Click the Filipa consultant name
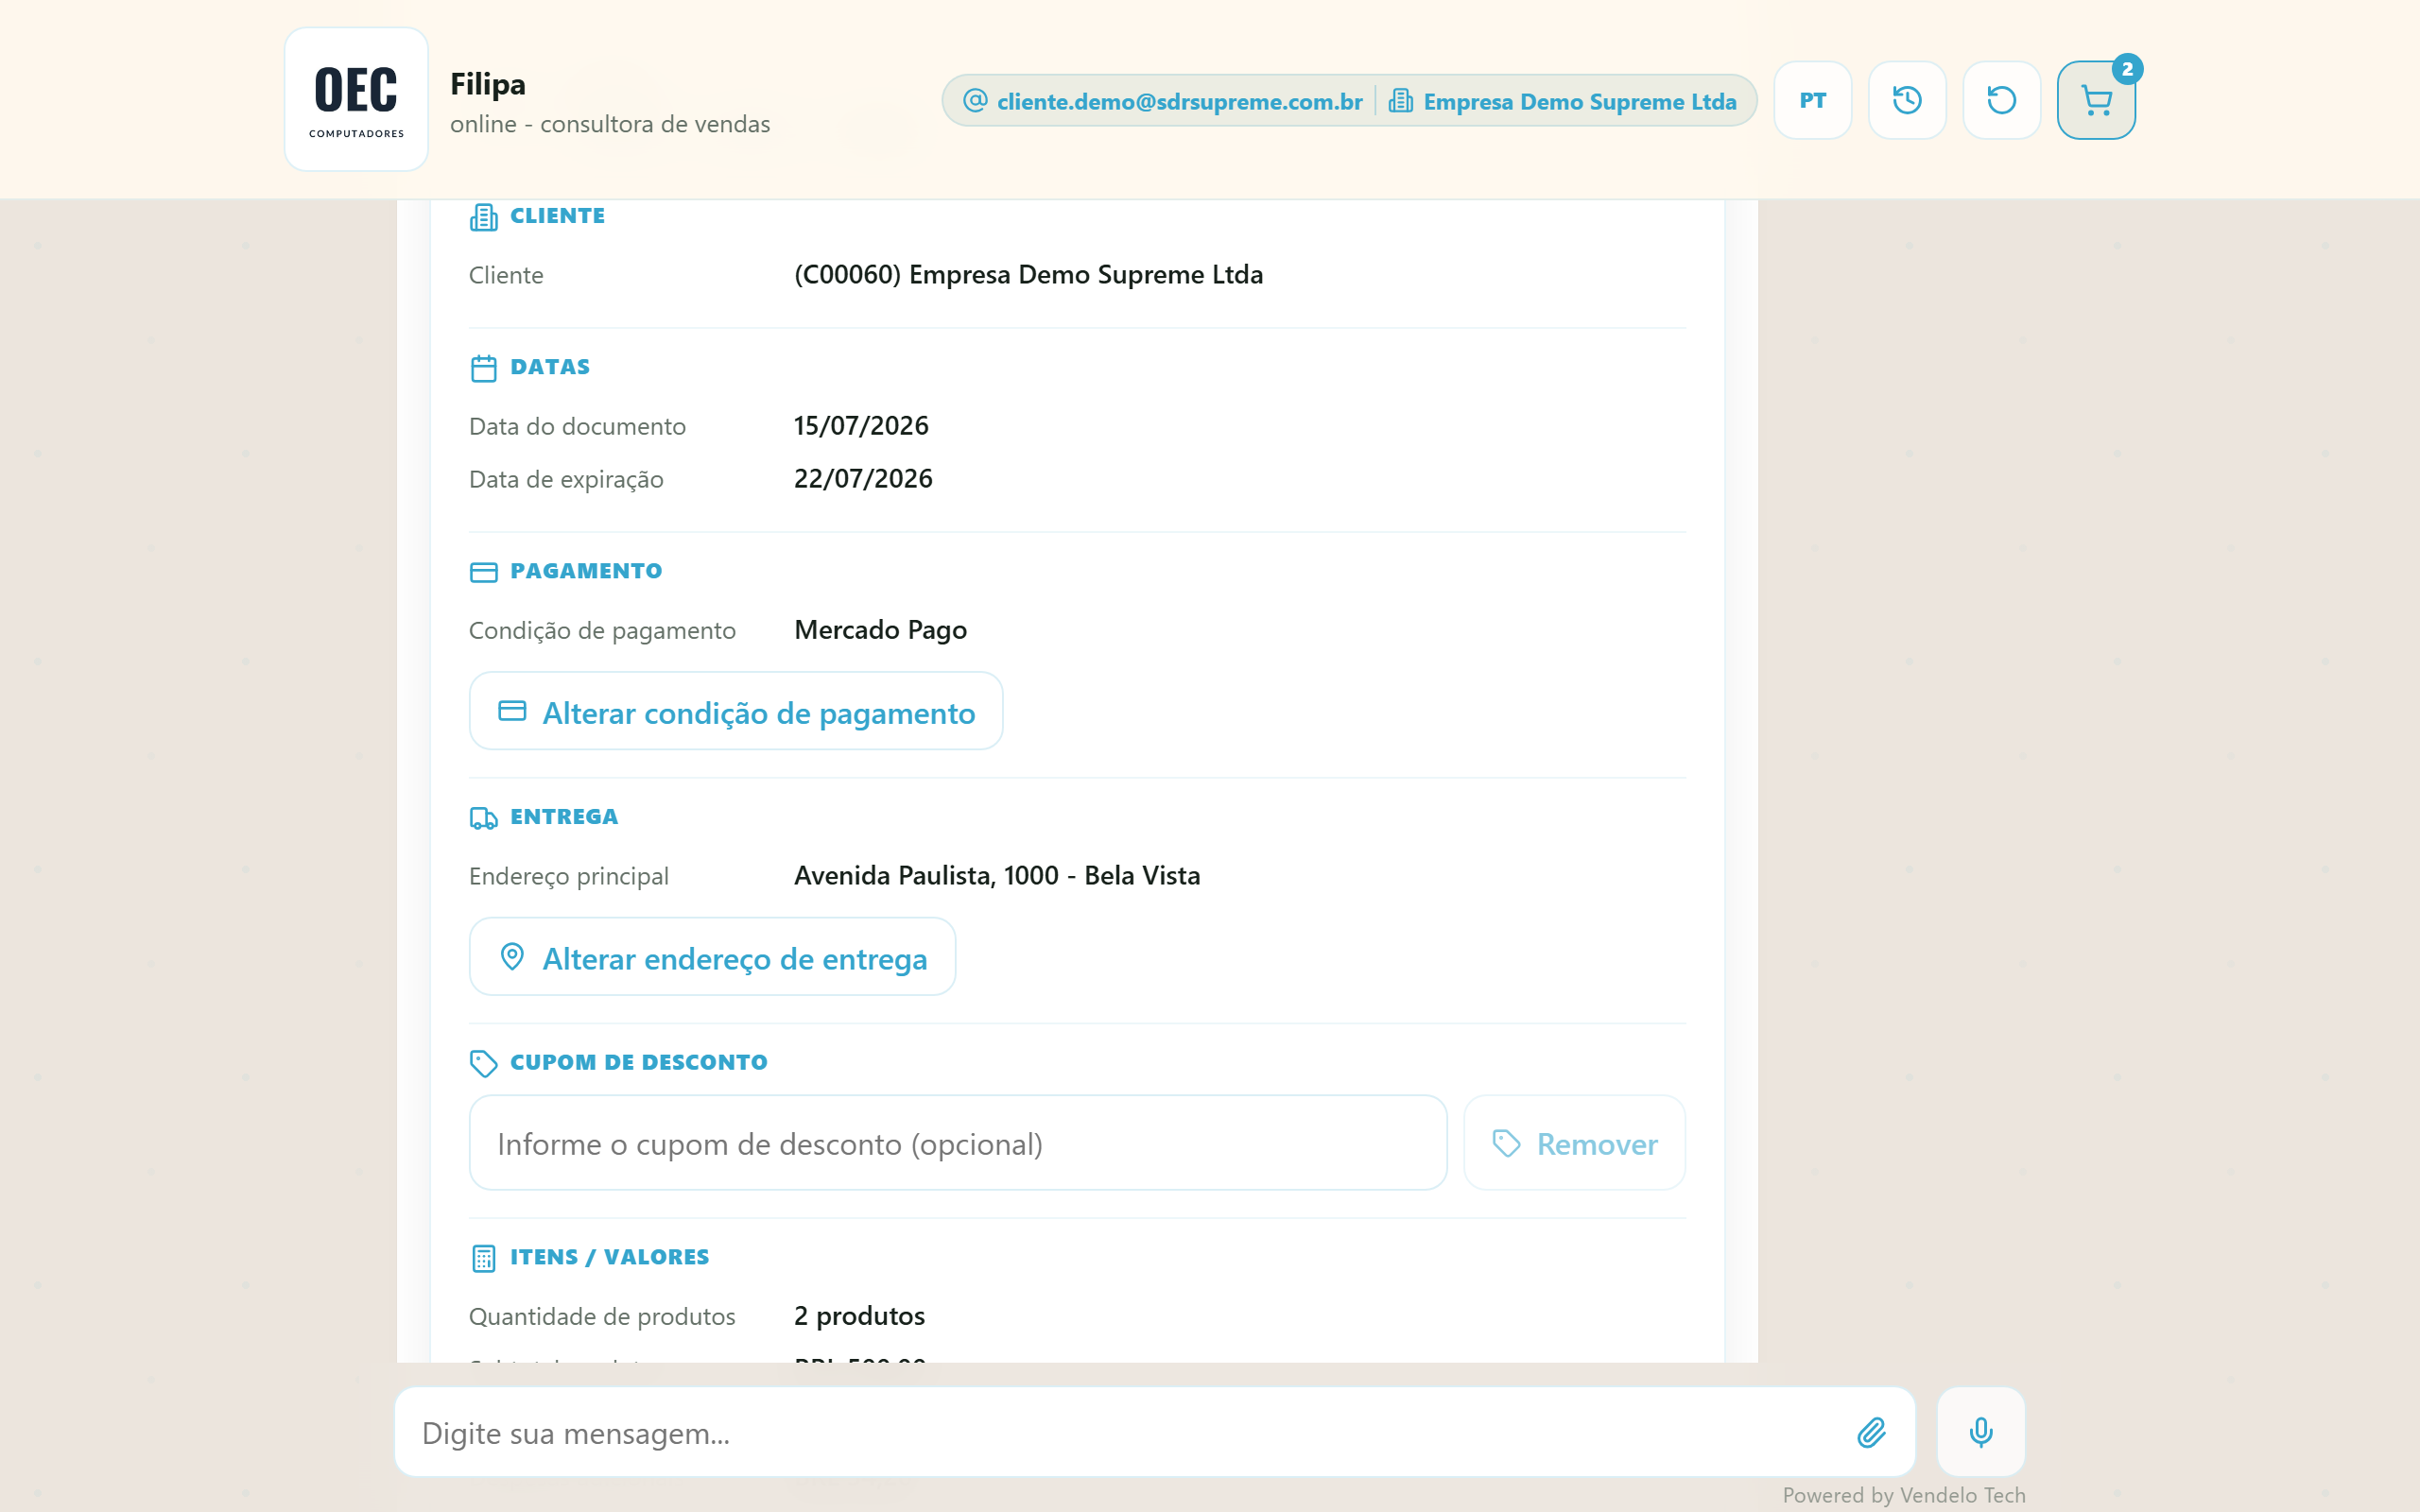 tap(487, 84)
